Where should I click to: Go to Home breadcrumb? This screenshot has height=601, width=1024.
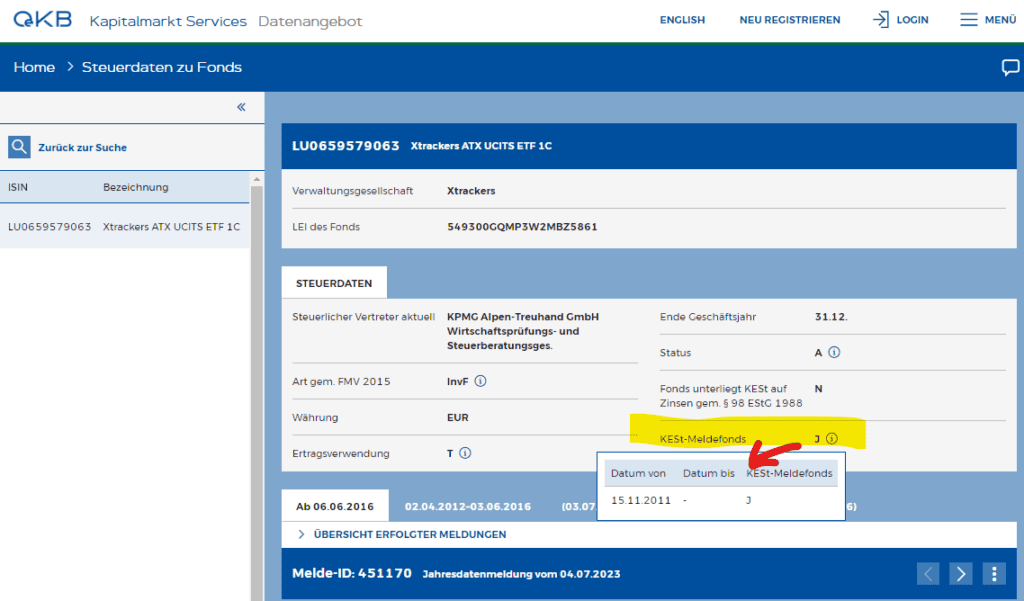click(34, 67)
